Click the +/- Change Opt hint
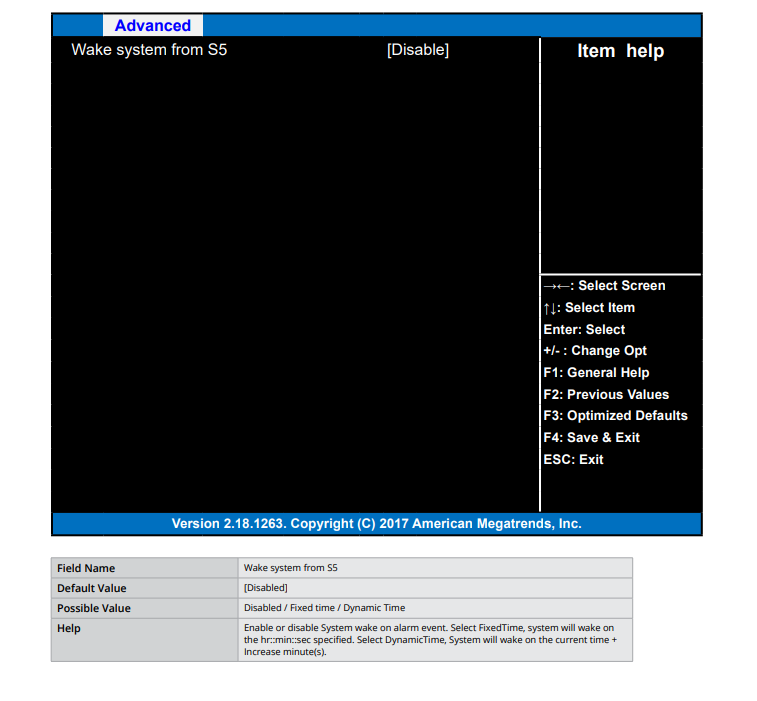Screen dimensions: 757x701 tap(595, 351)
